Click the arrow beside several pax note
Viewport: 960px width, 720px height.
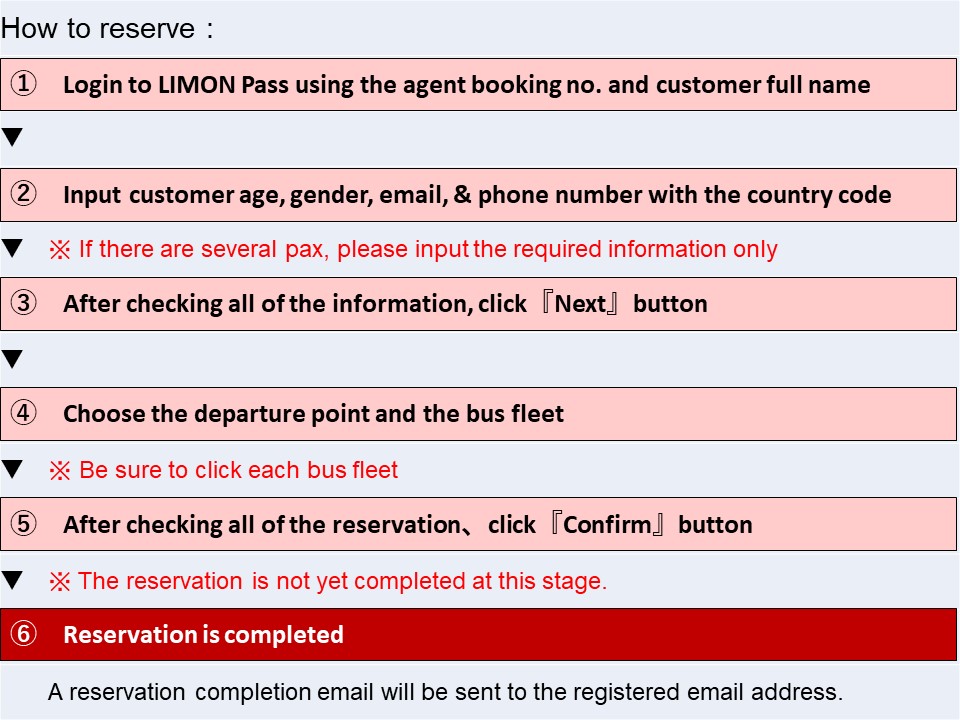pos(12,249)
